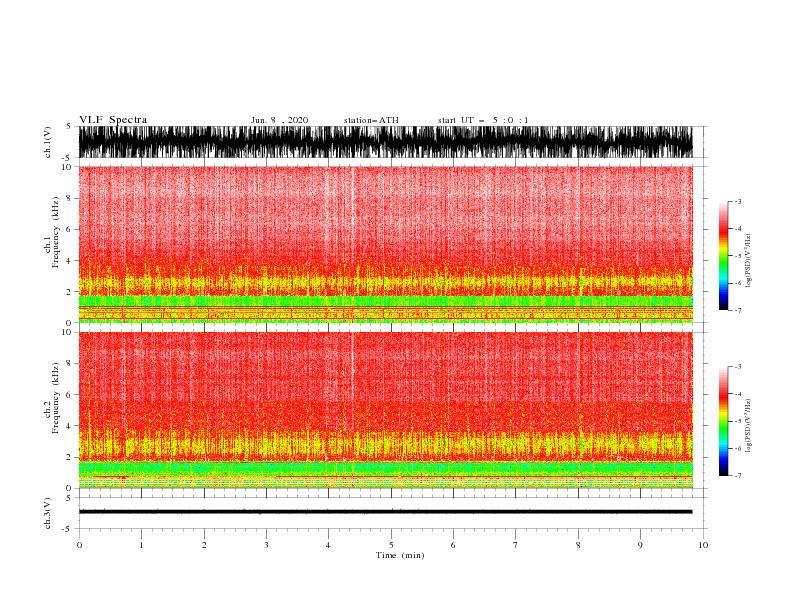Click the "10" tick on the time axis
The height and width of the screenshot is (612, 792).
click(703, 545)
